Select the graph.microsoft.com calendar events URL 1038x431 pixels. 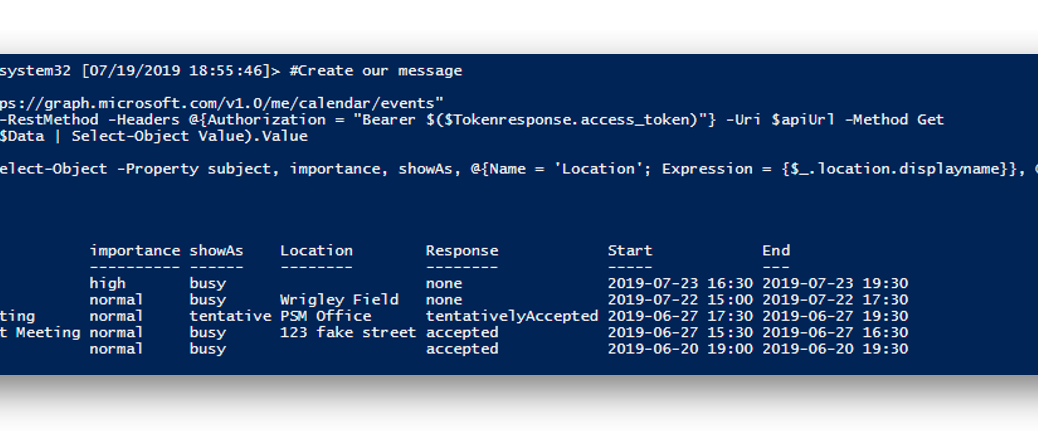point(218,104)
